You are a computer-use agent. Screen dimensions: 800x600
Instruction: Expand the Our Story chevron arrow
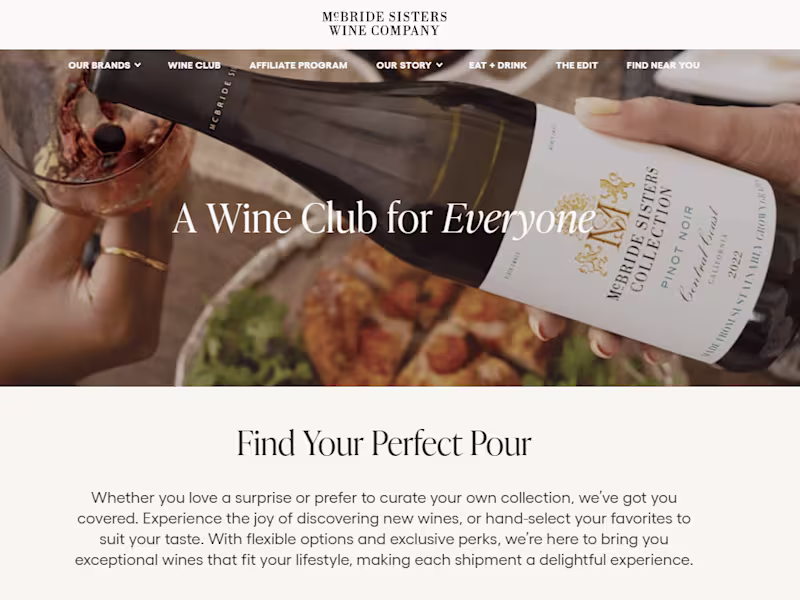point(439,65)
